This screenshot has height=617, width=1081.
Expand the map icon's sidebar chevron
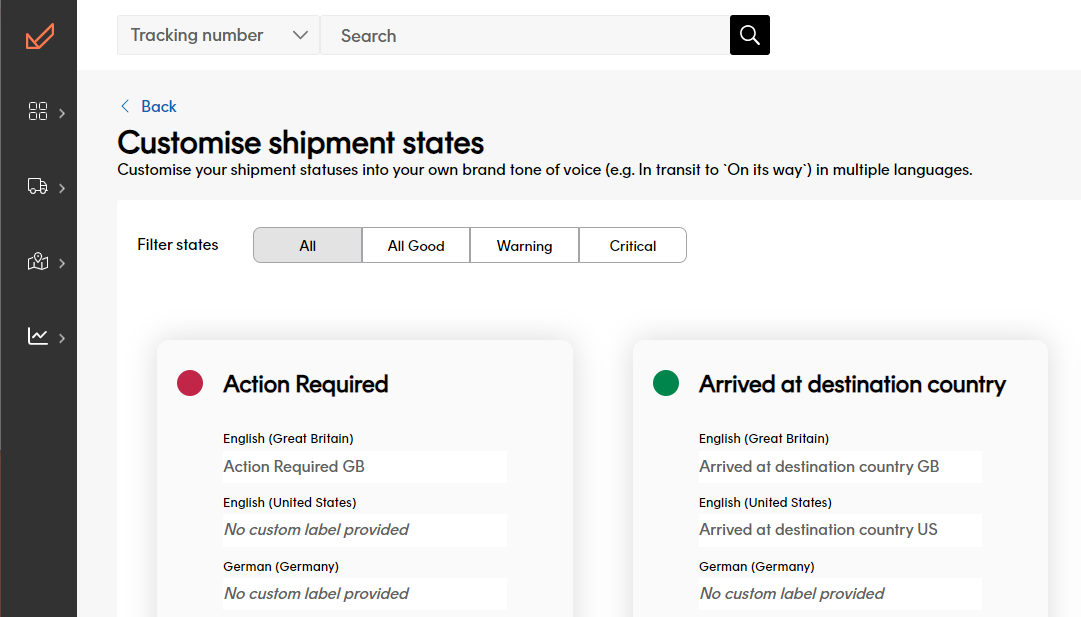coord(60,262)
